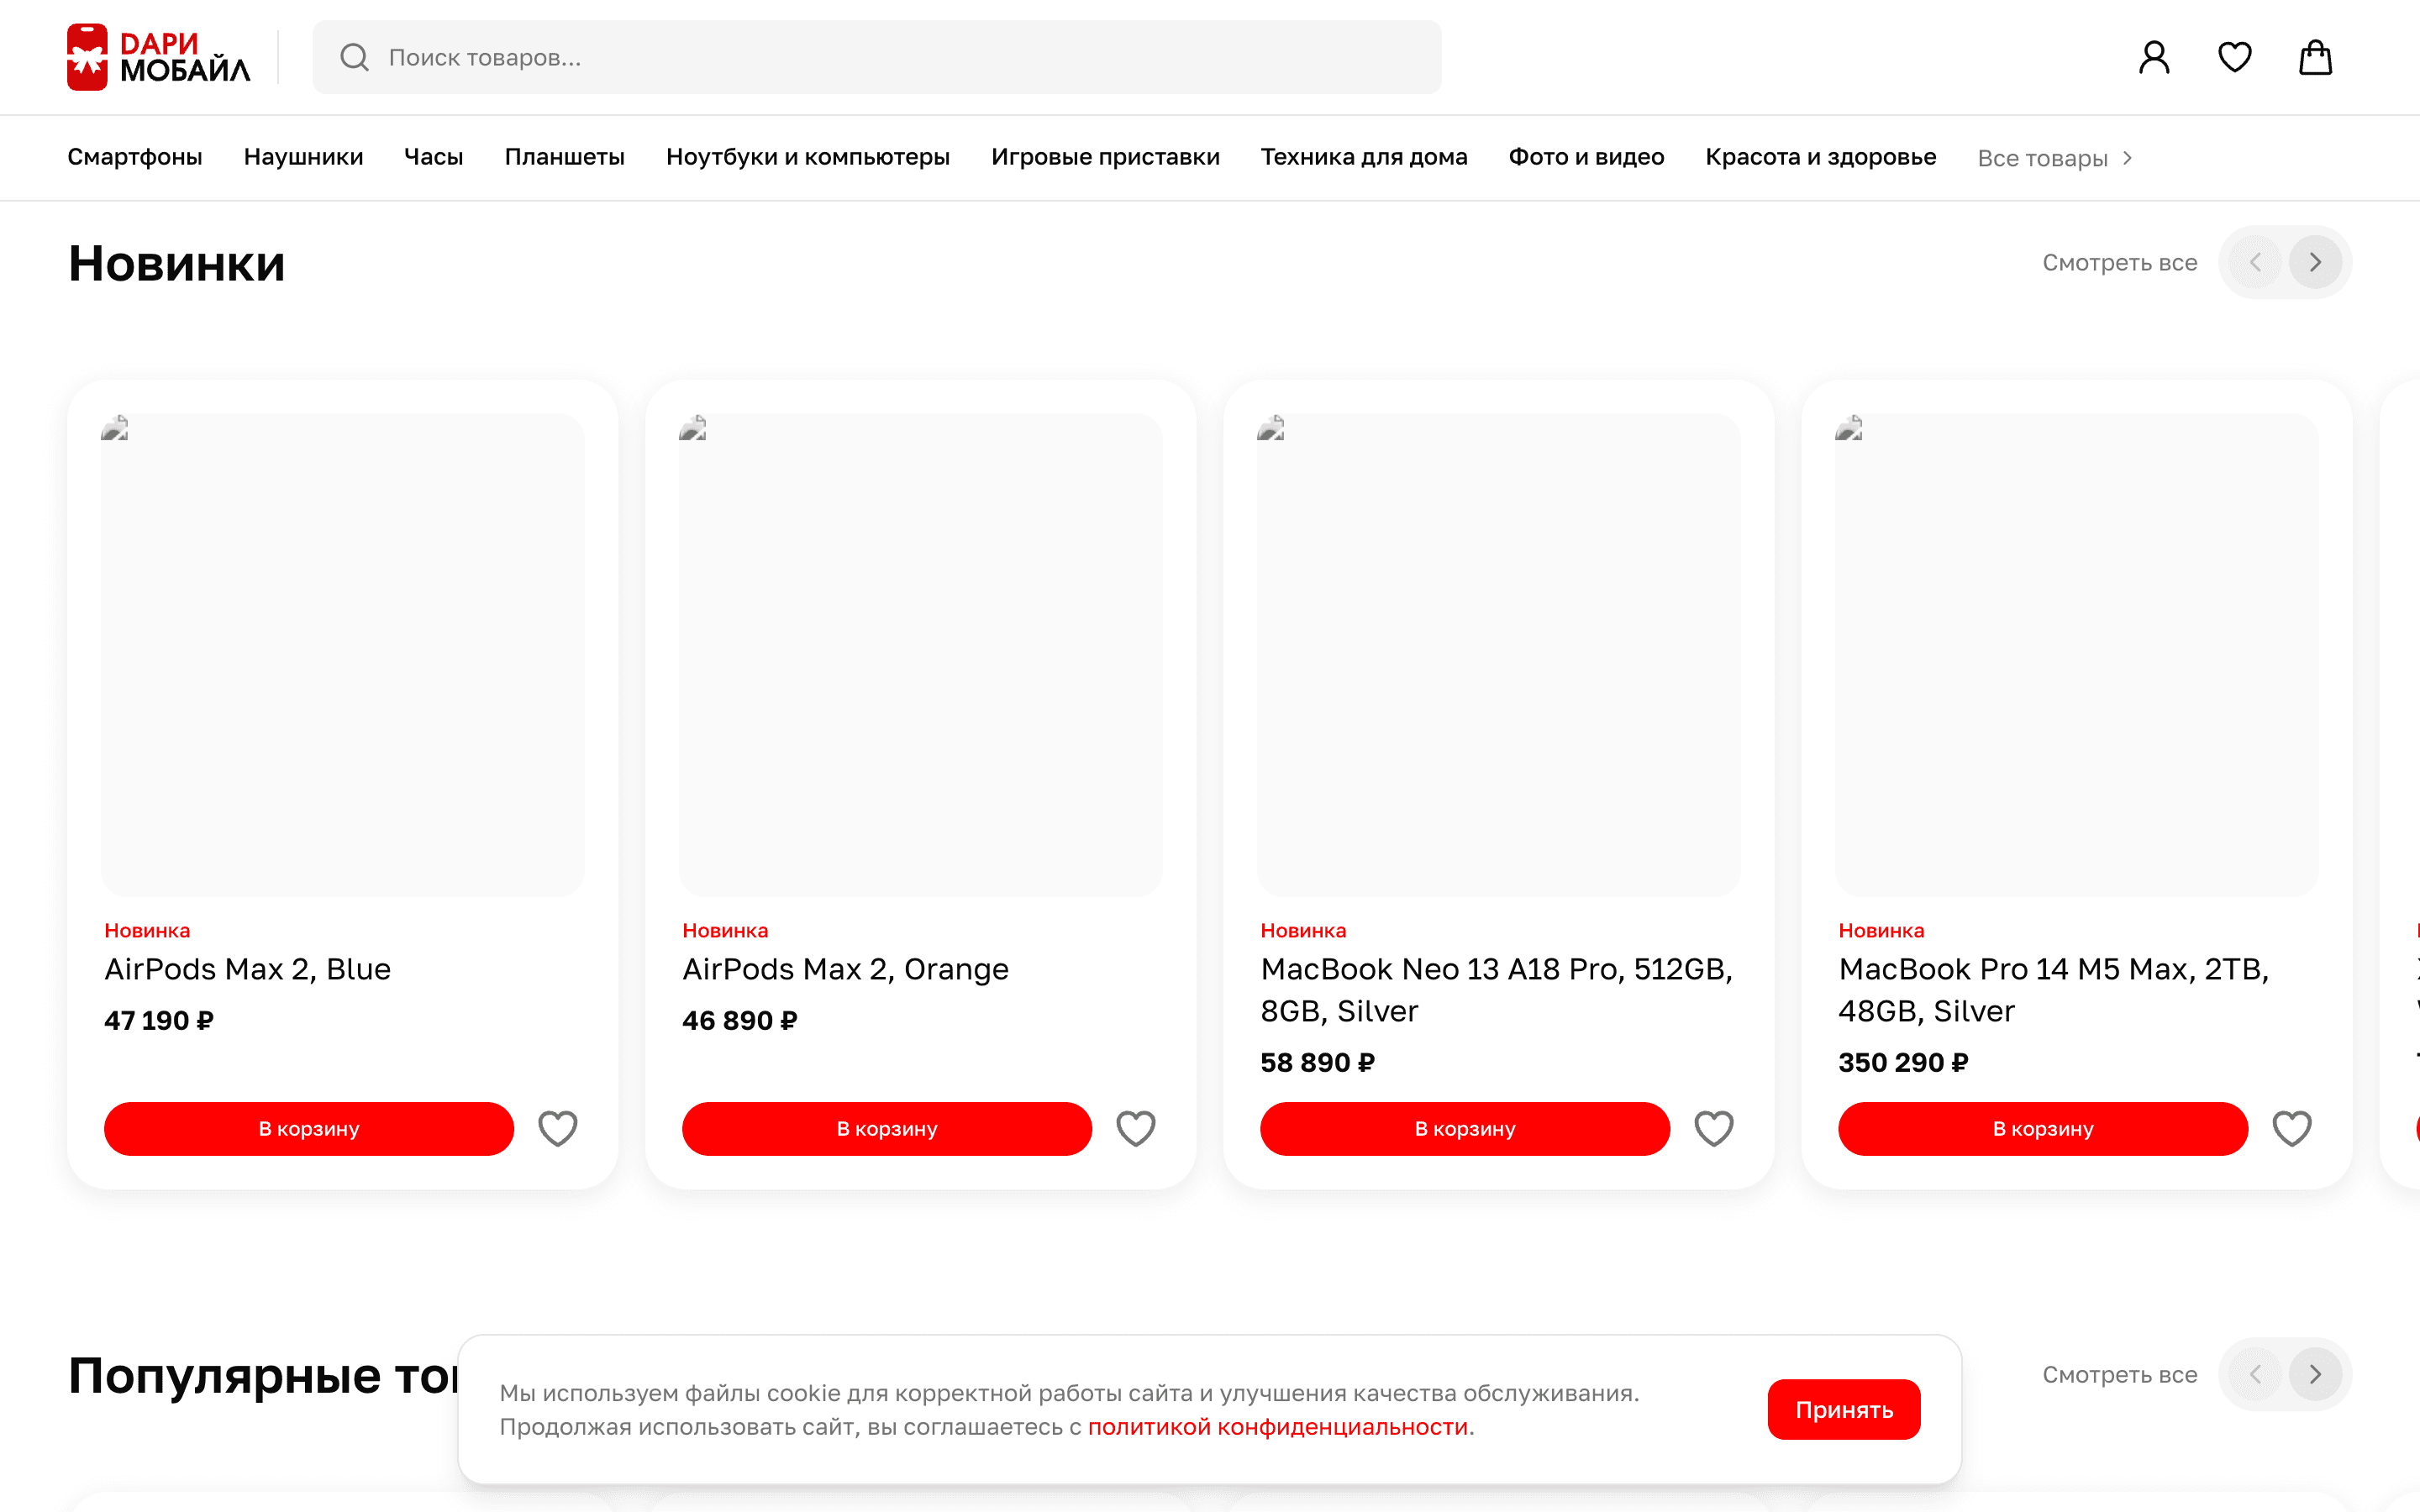The height and width of the screenshot is (1512, 2420).
Task: Click the 47 190 ₽ price
Action: point(159,1020)
